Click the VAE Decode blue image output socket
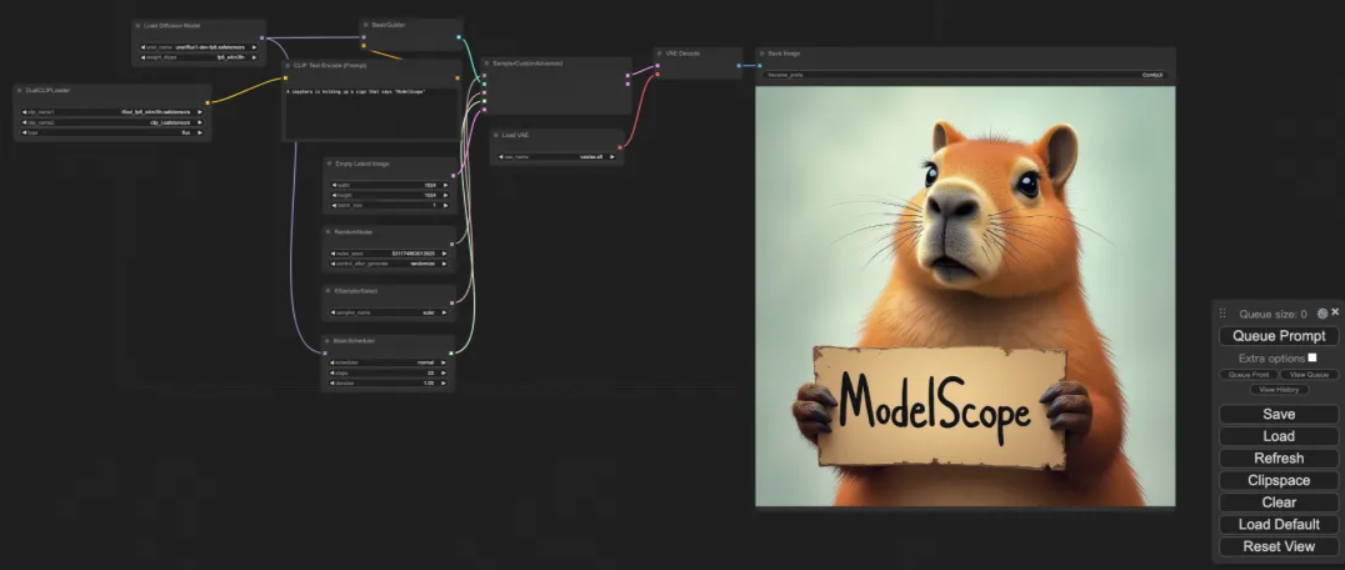Image resolution: width=1345 pixels, height=570 pixels. [x=739, y=66]
